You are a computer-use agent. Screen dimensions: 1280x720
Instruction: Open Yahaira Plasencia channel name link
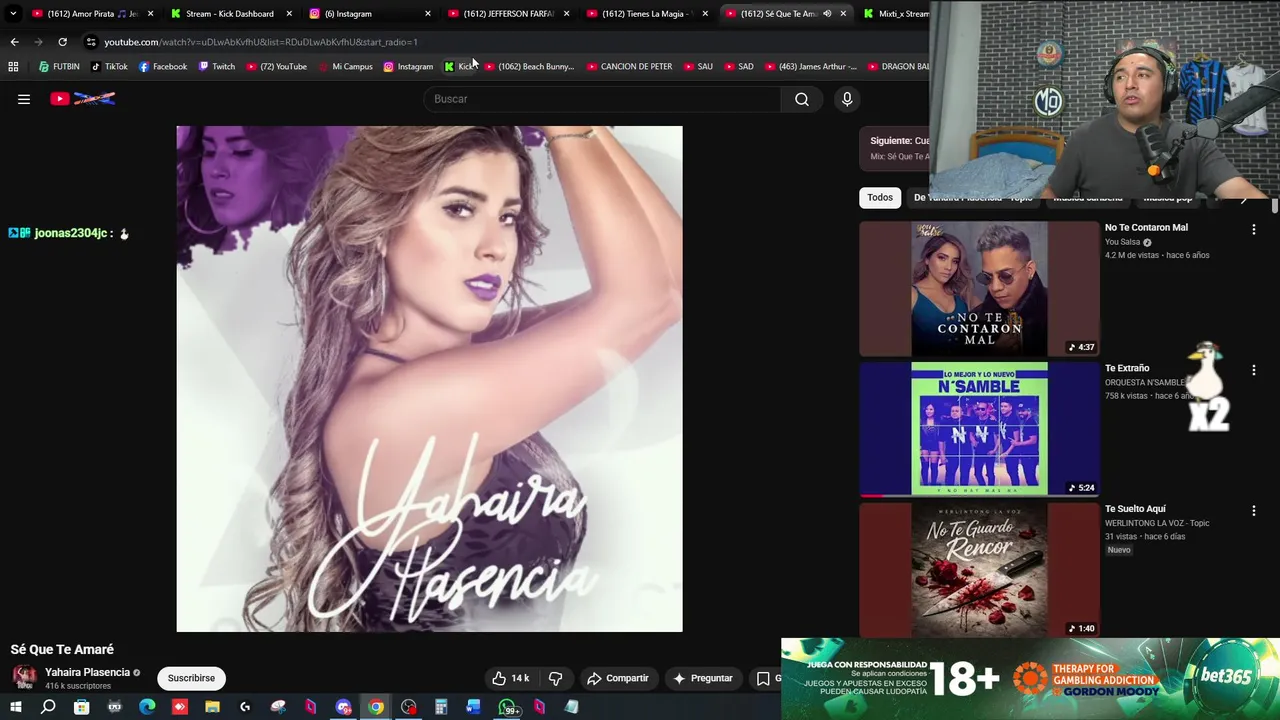point(87,672)
